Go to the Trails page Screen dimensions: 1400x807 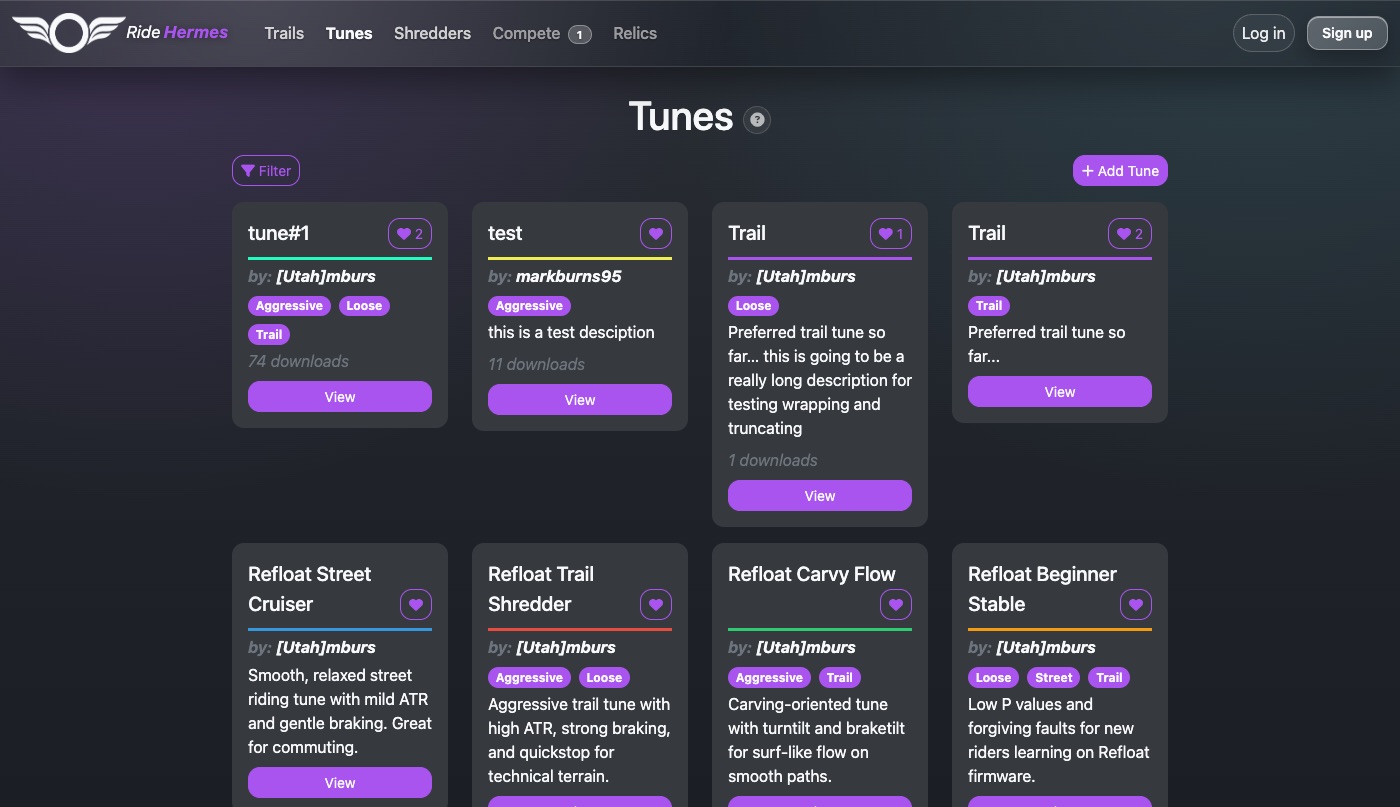pos(284,33)
